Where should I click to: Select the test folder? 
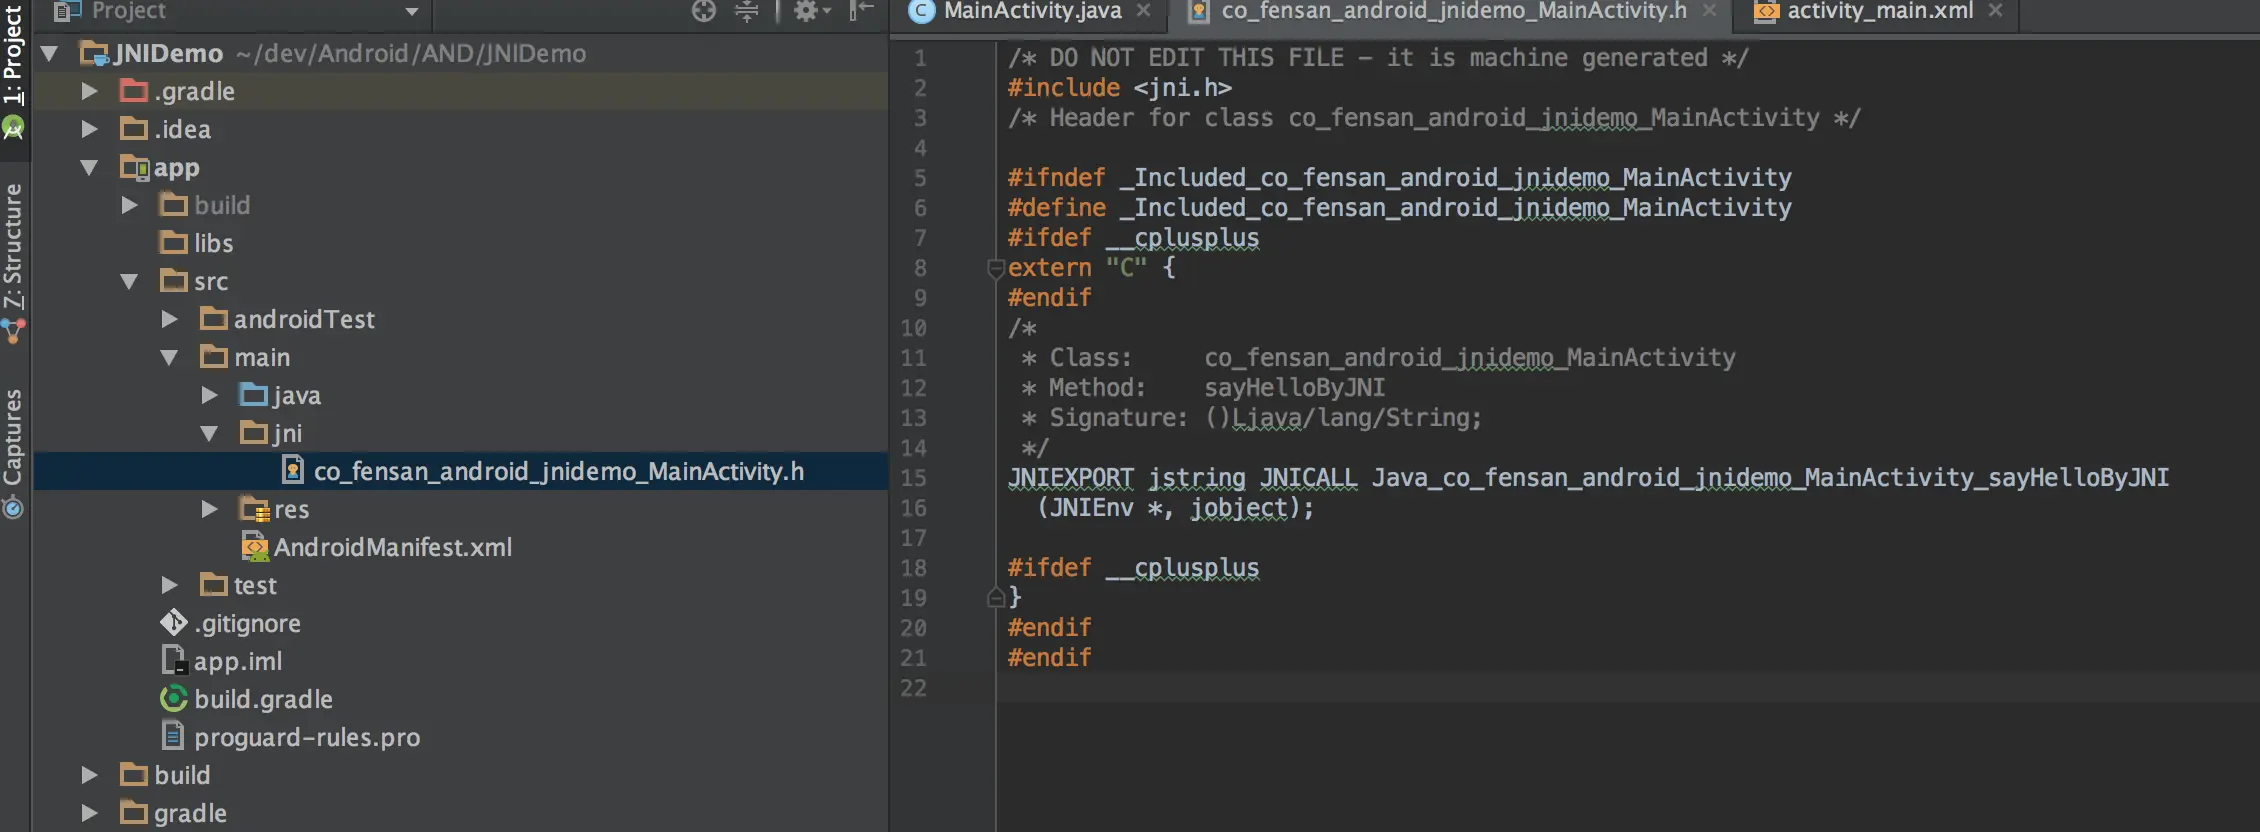255,585
